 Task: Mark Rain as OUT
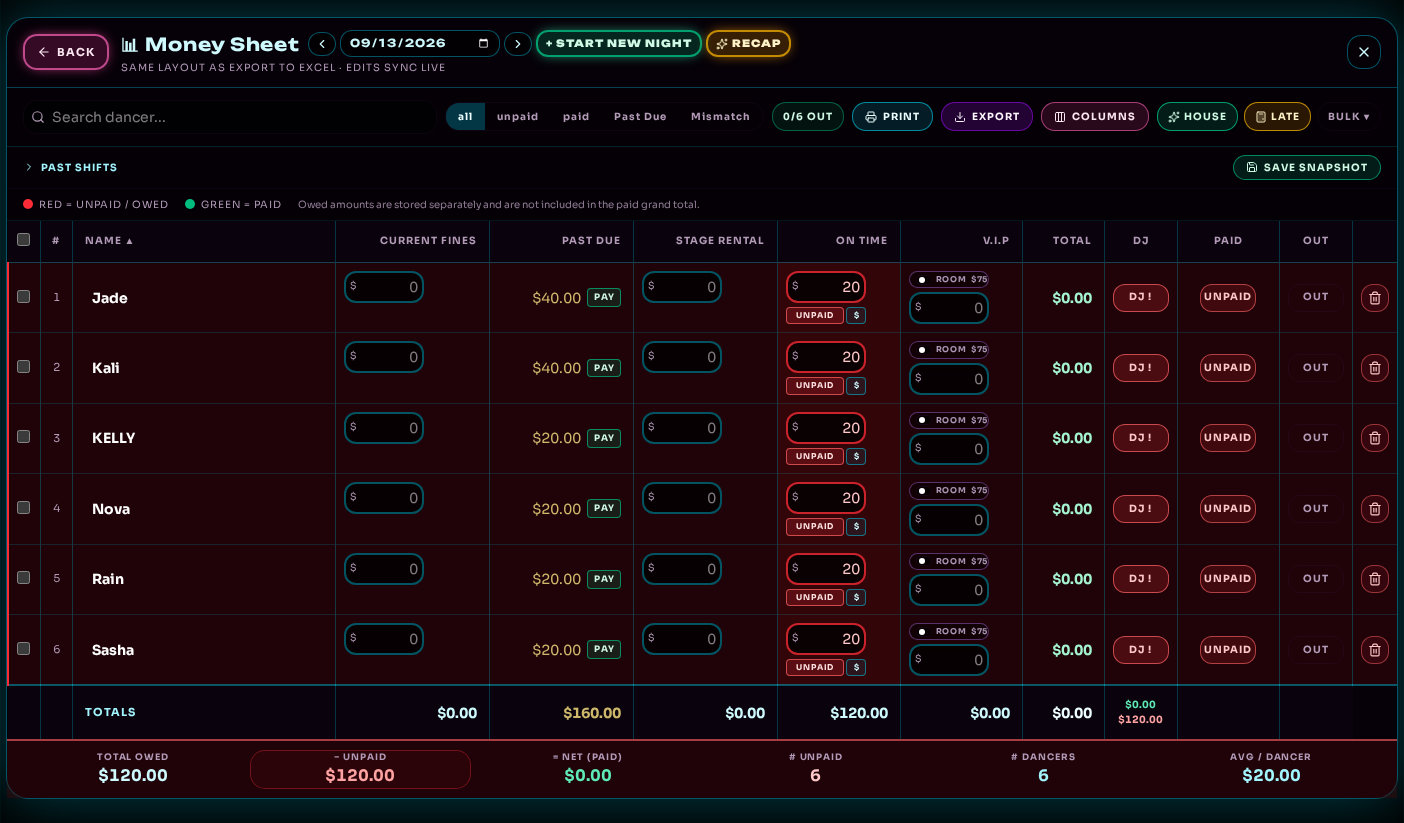(x=1316, y=579)
